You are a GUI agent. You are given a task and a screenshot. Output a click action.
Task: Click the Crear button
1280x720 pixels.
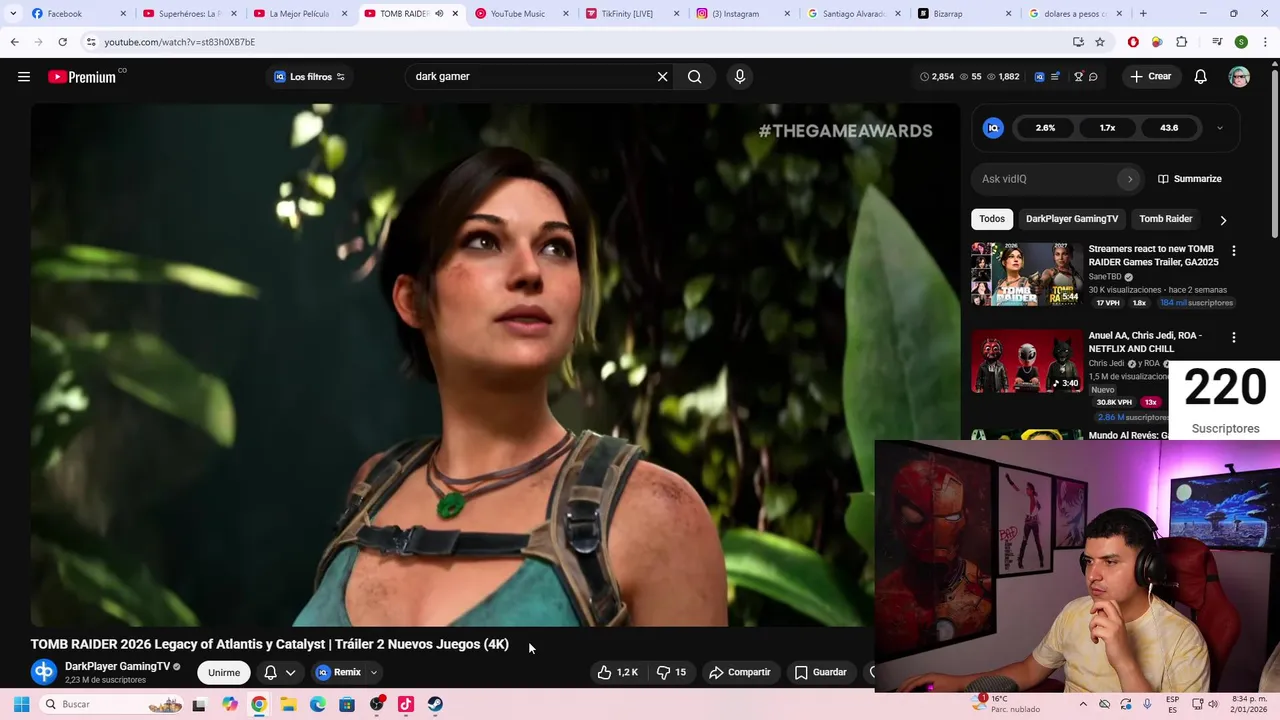(1150, 77)
